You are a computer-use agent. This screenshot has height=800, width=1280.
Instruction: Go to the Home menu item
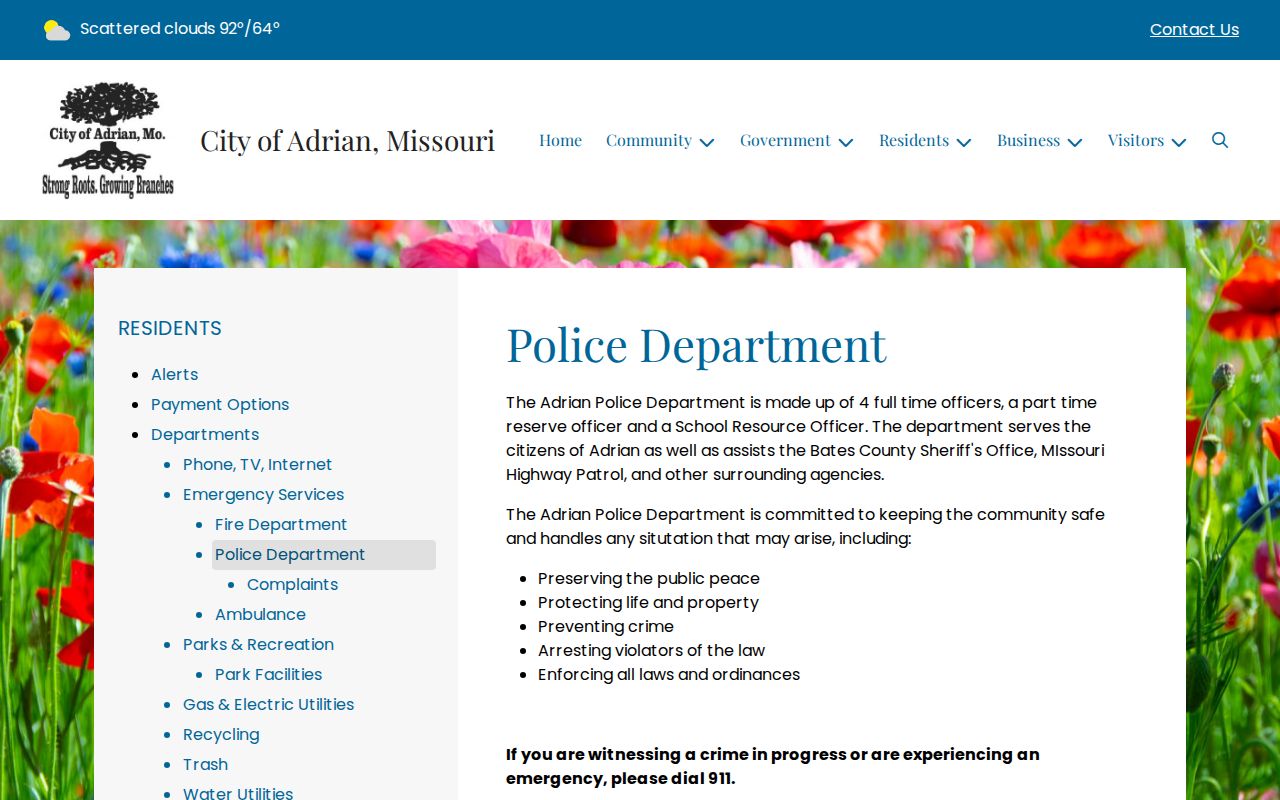point(560,140)
